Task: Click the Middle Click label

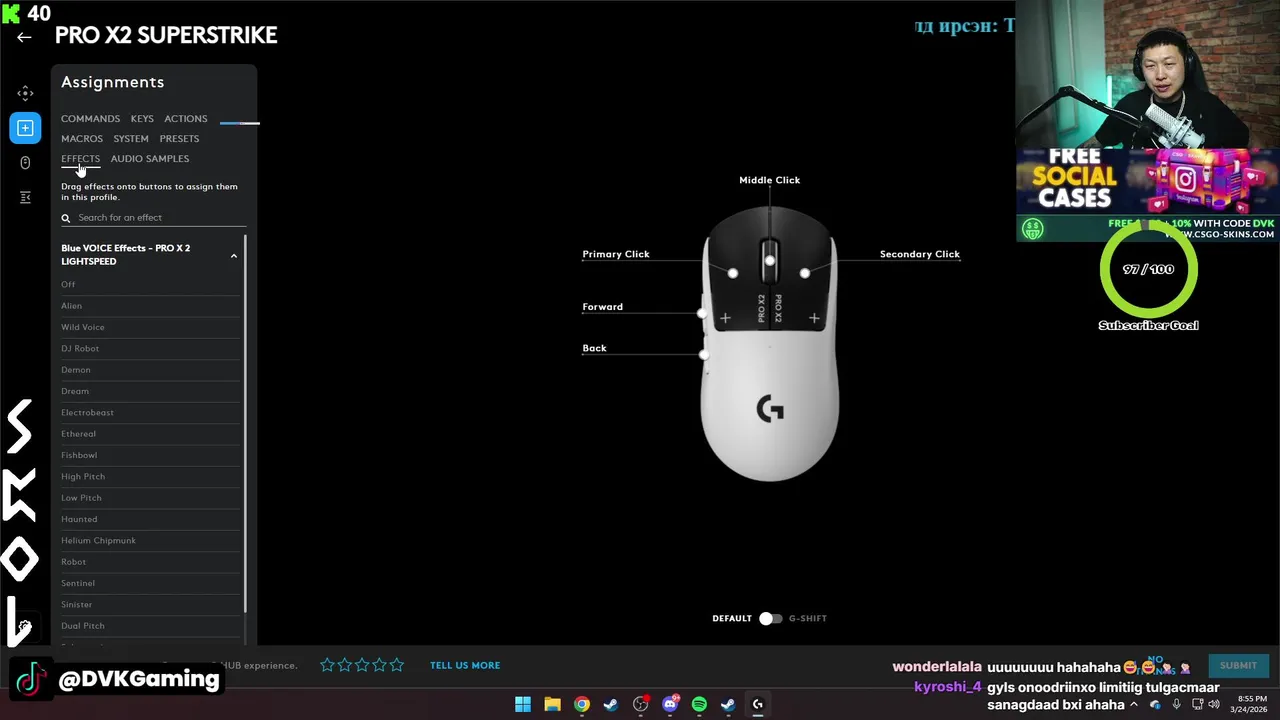Action: pos(769,180)
